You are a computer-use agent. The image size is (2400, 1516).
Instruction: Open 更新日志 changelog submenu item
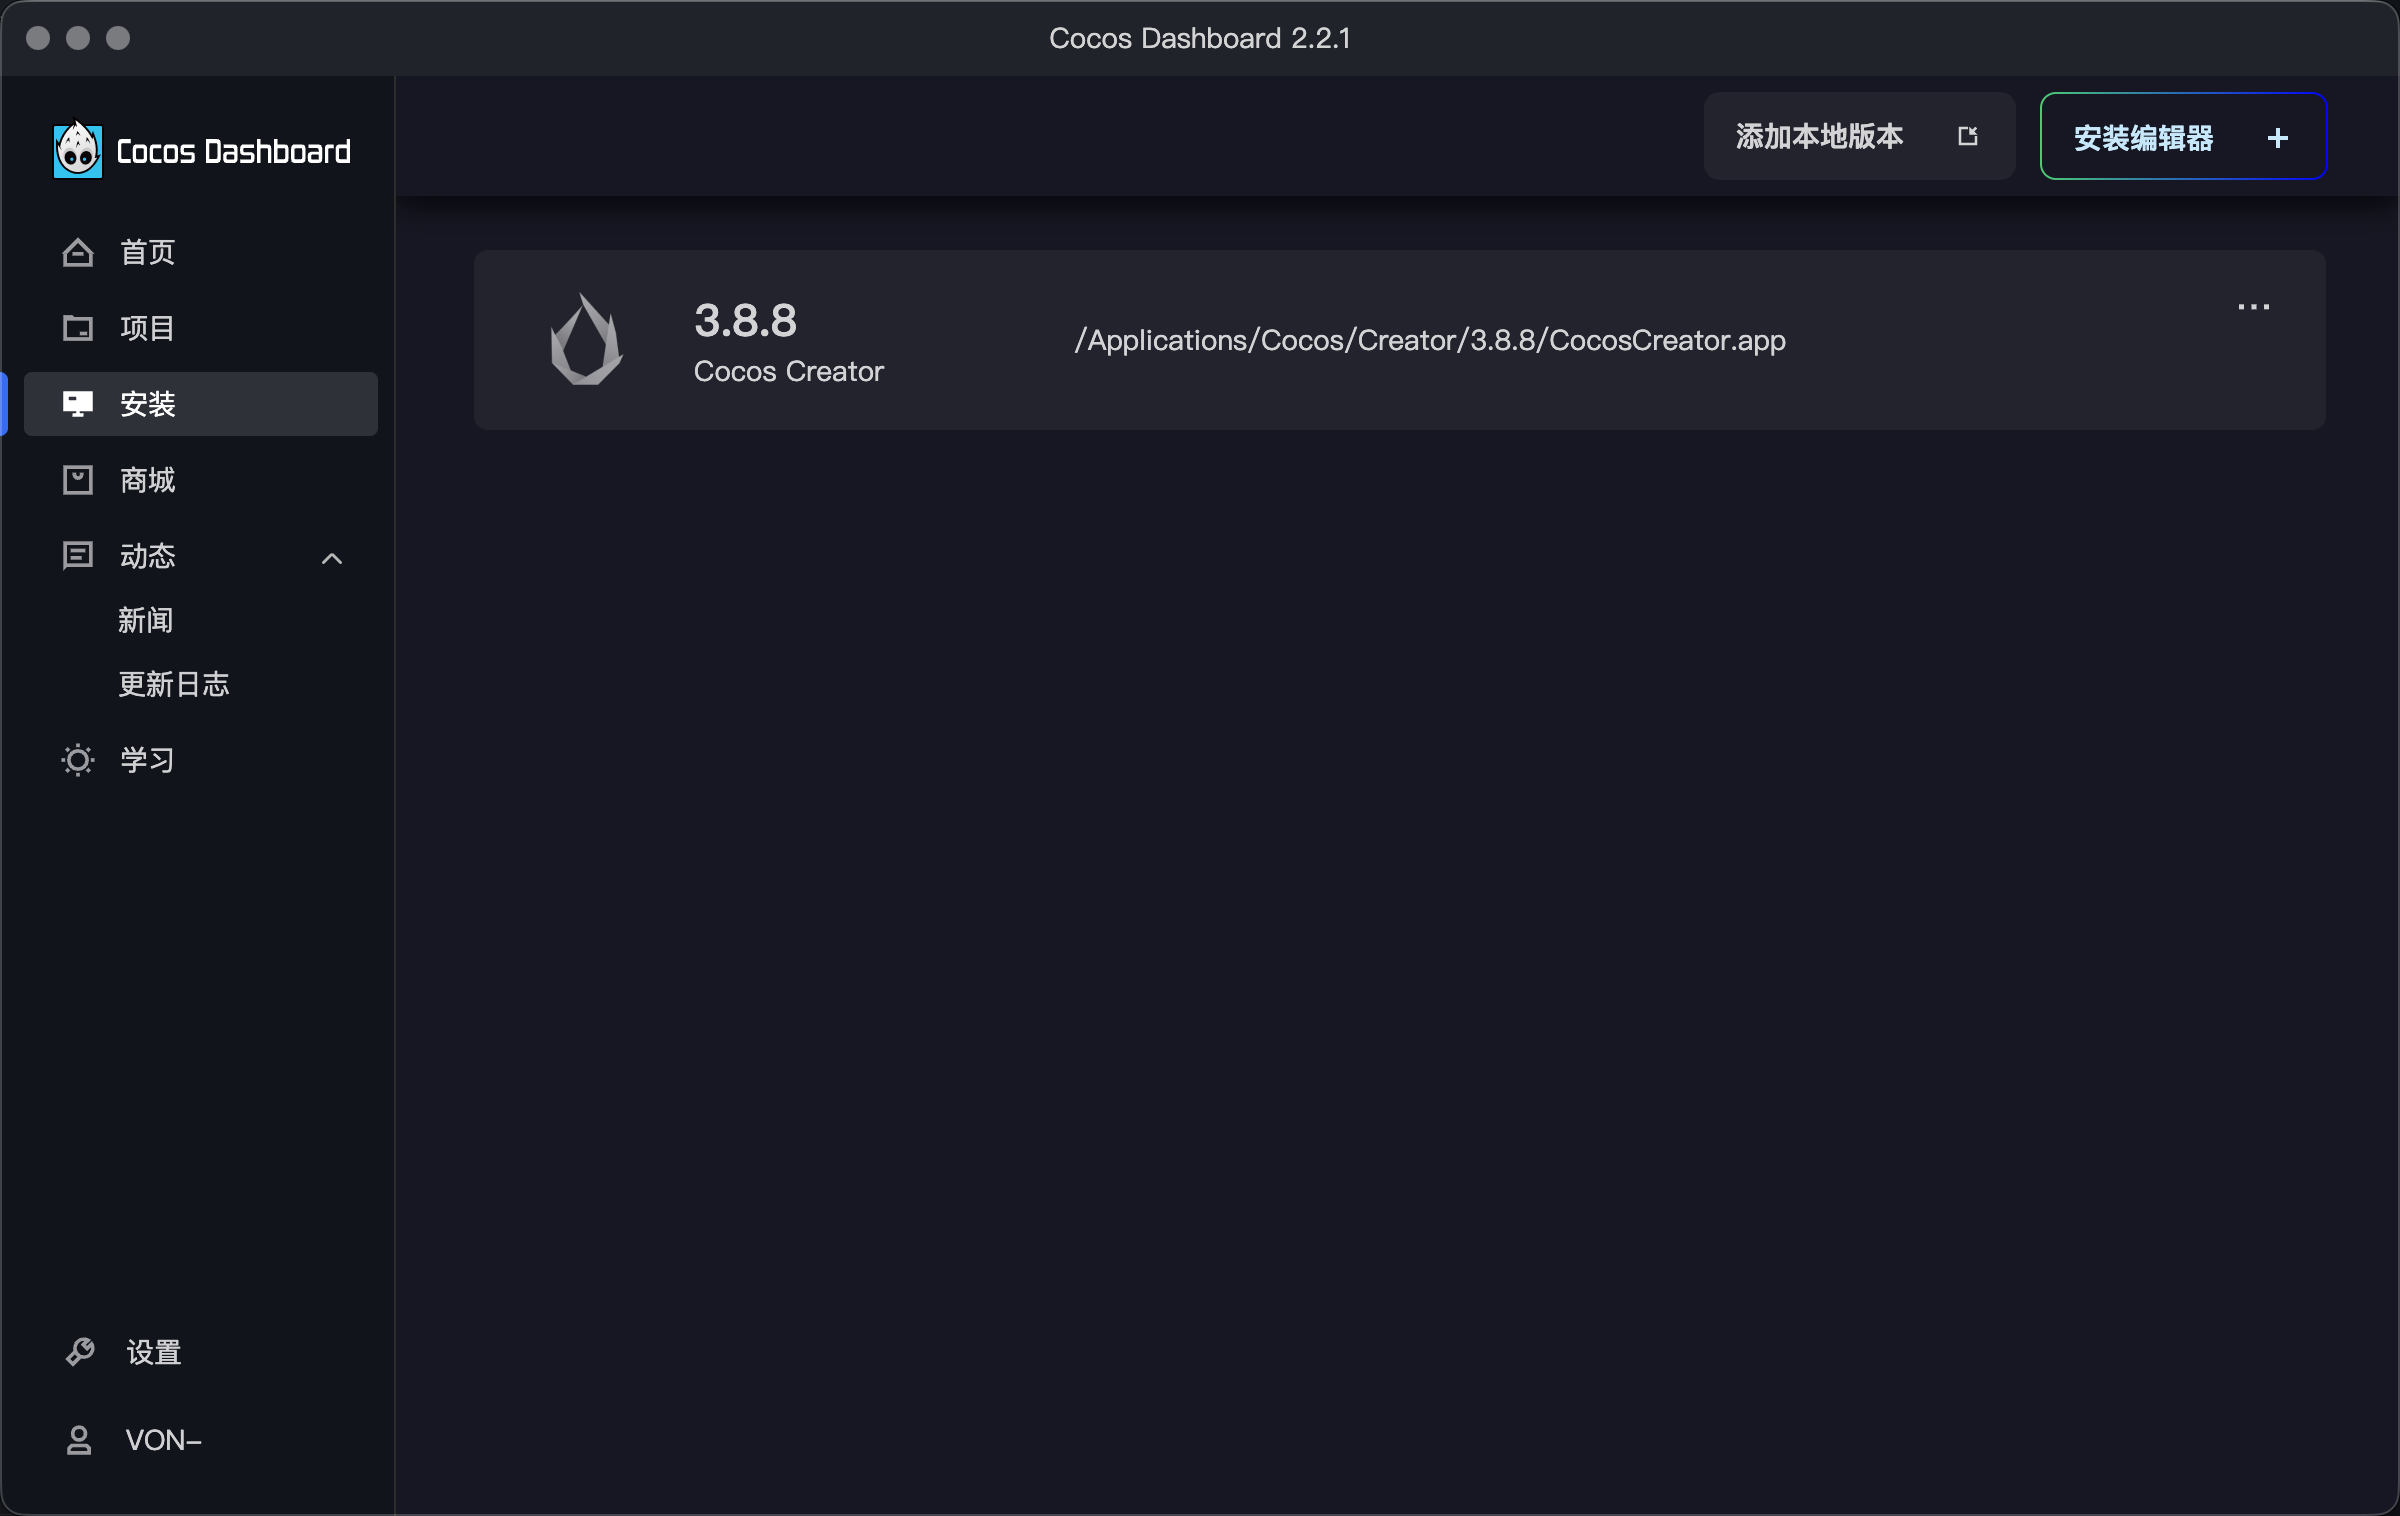coord(174,684)
